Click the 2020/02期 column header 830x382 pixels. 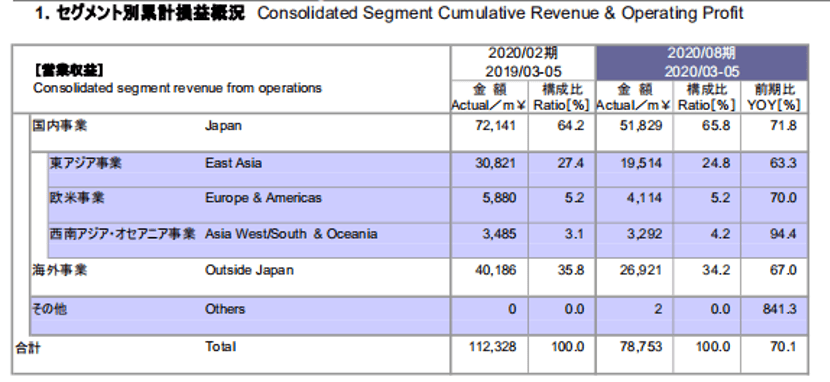tap(523, 53)
